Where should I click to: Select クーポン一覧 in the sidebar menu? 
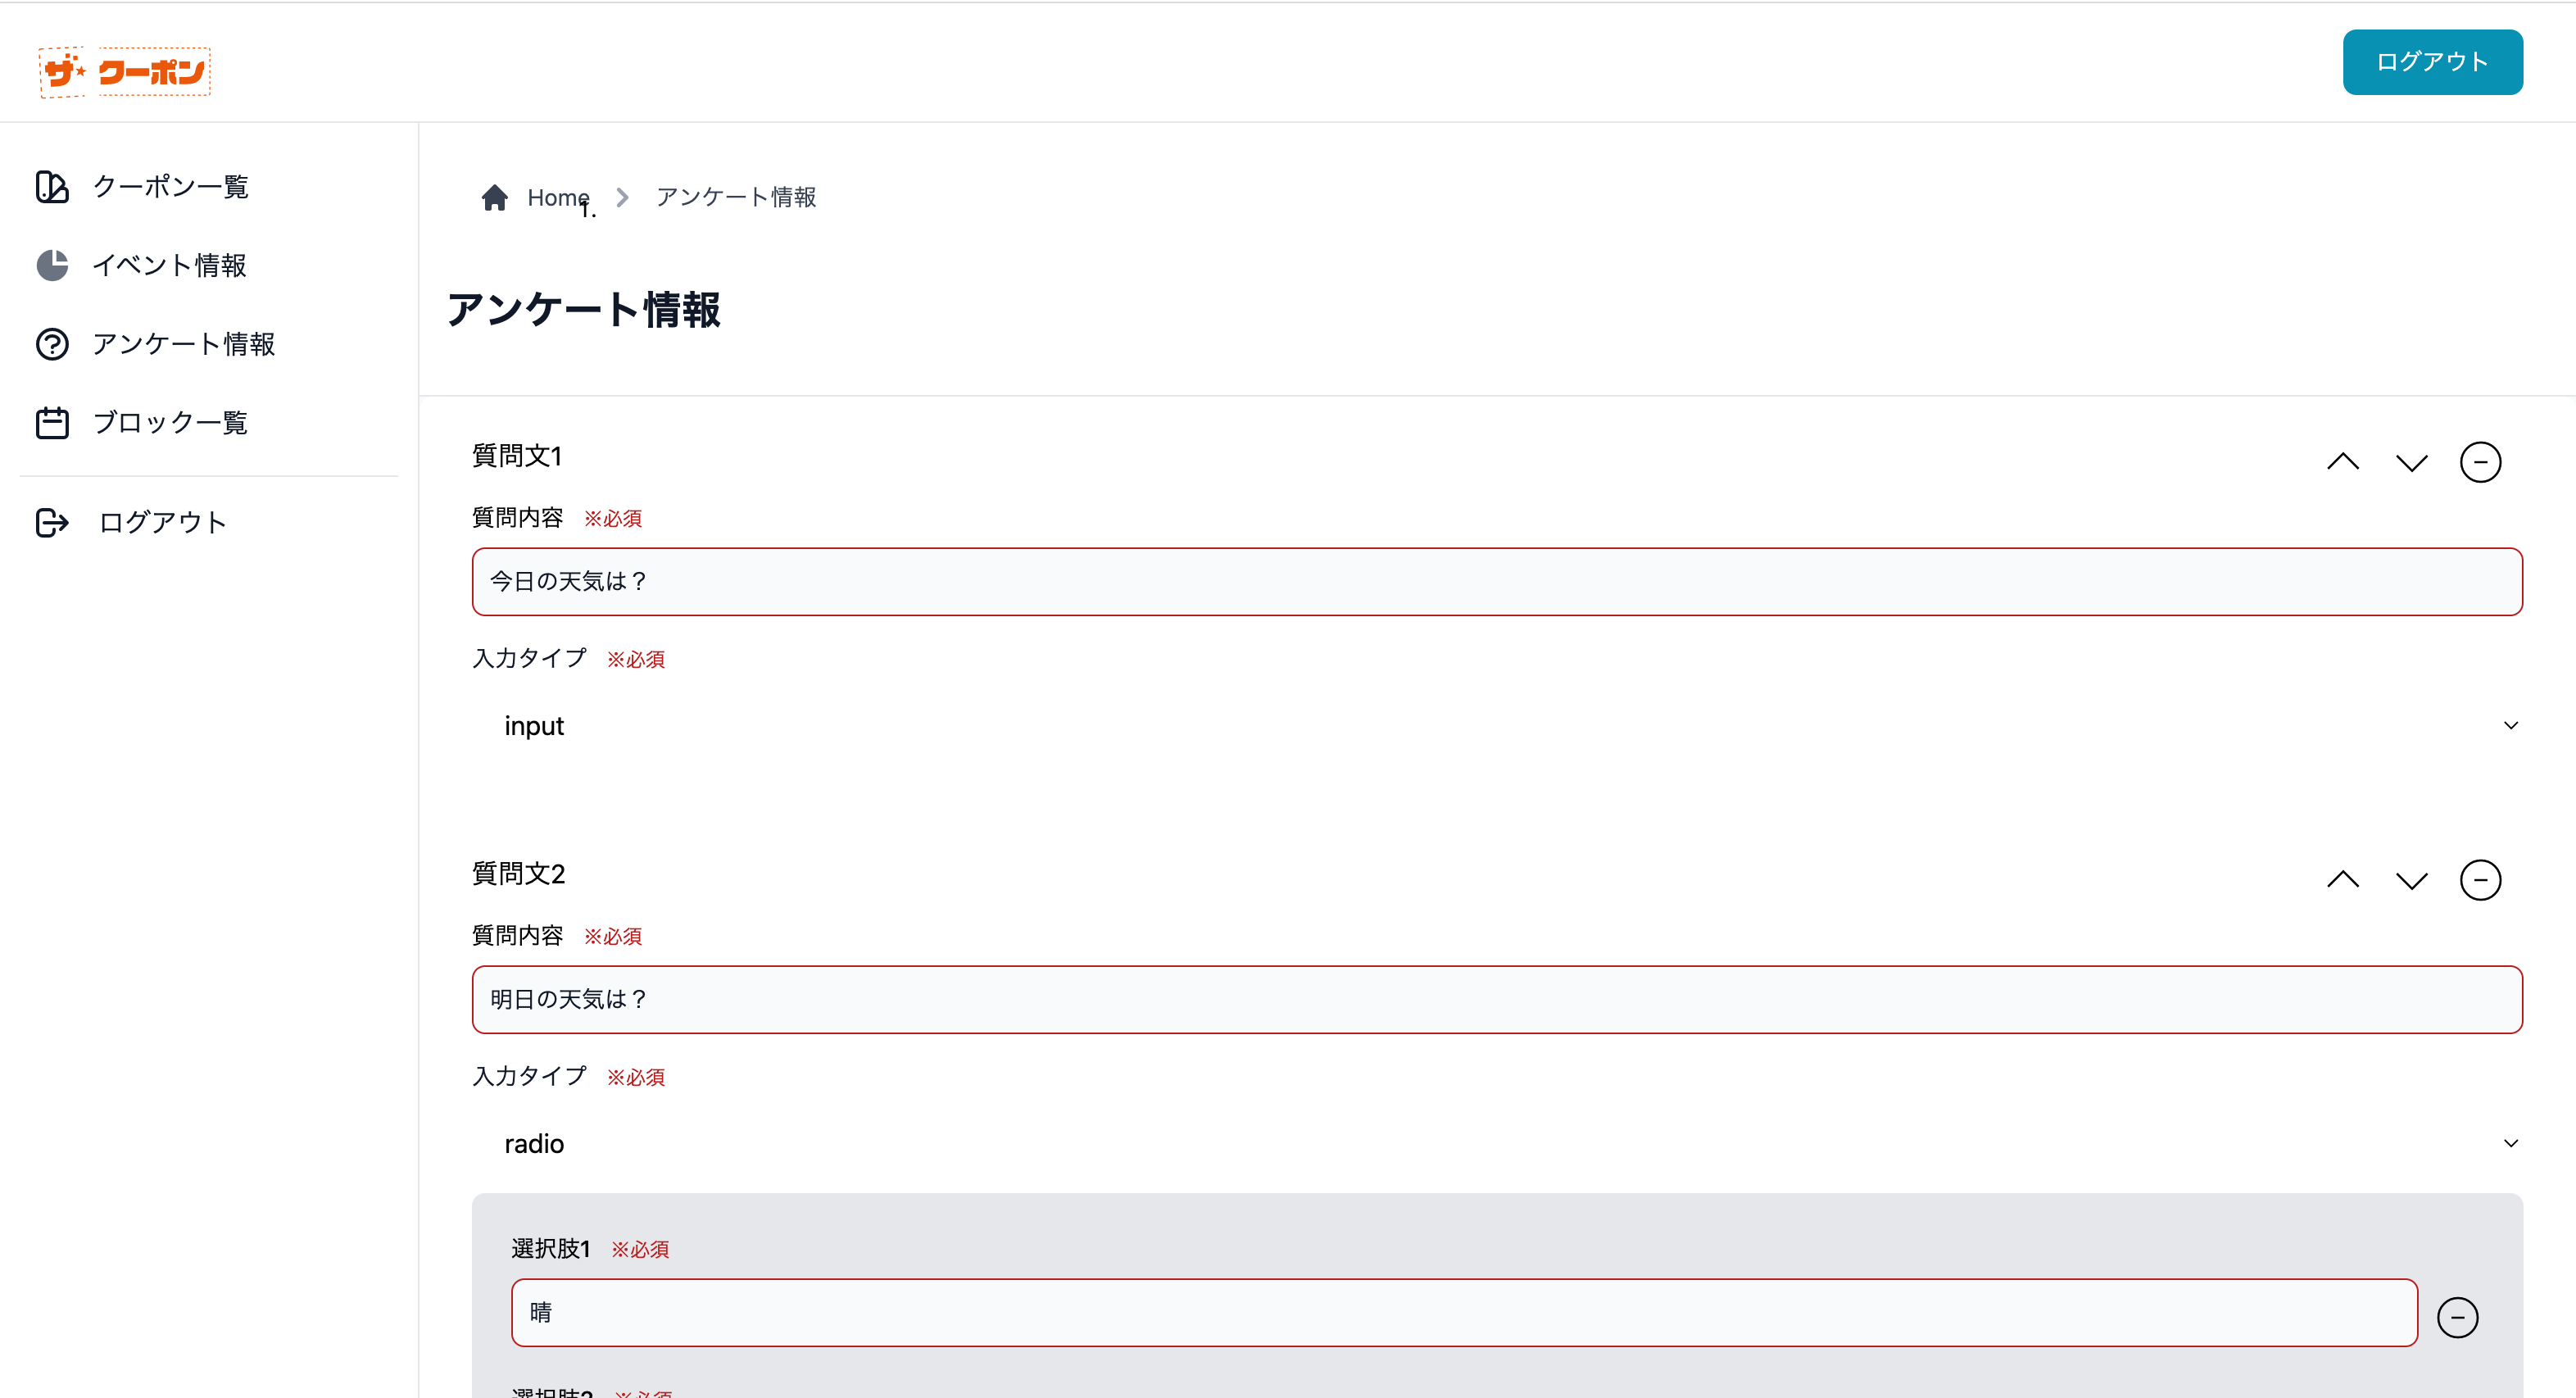[170, 187]
